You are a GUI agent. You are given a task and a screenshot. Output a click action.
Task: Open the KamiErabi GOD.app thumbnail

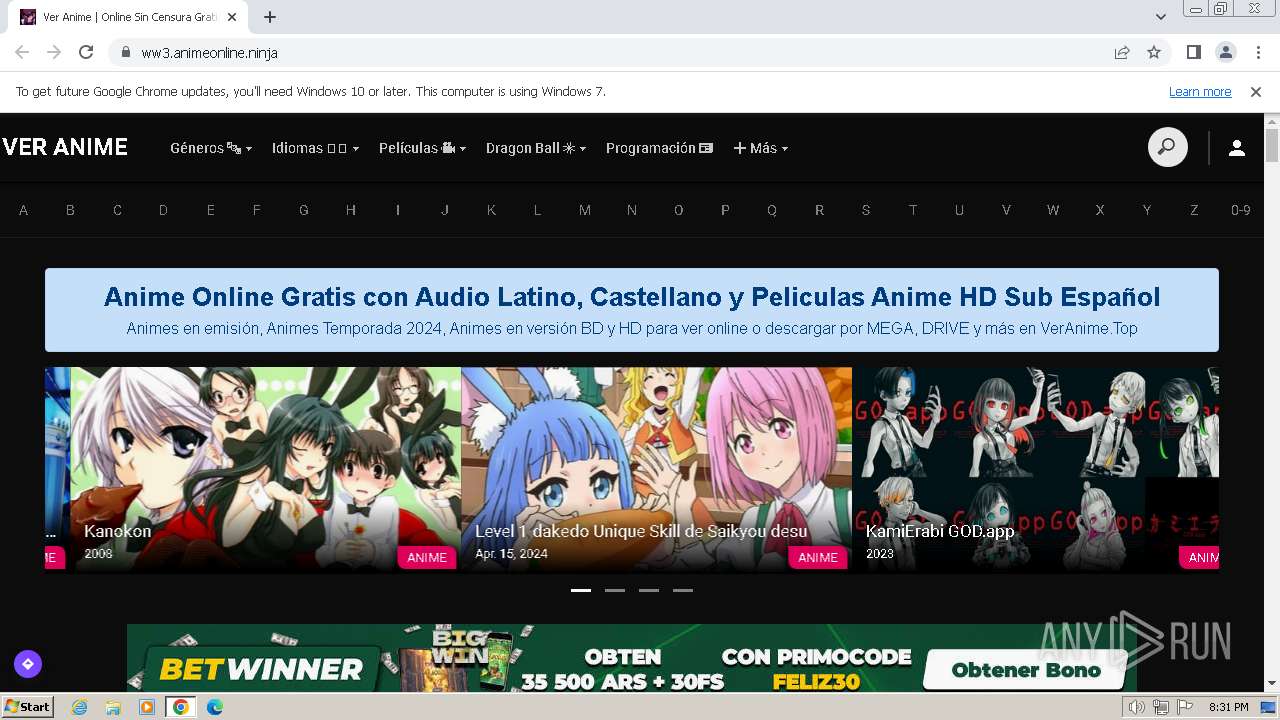click(x=1035, y=469)
